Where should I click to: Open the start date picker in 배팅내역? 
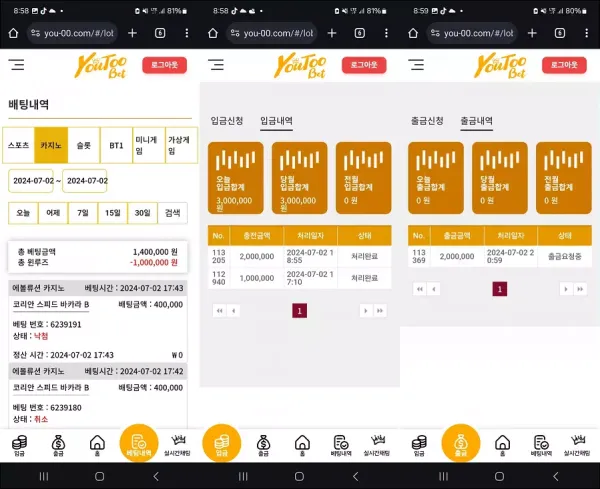[x=30, y=181]
